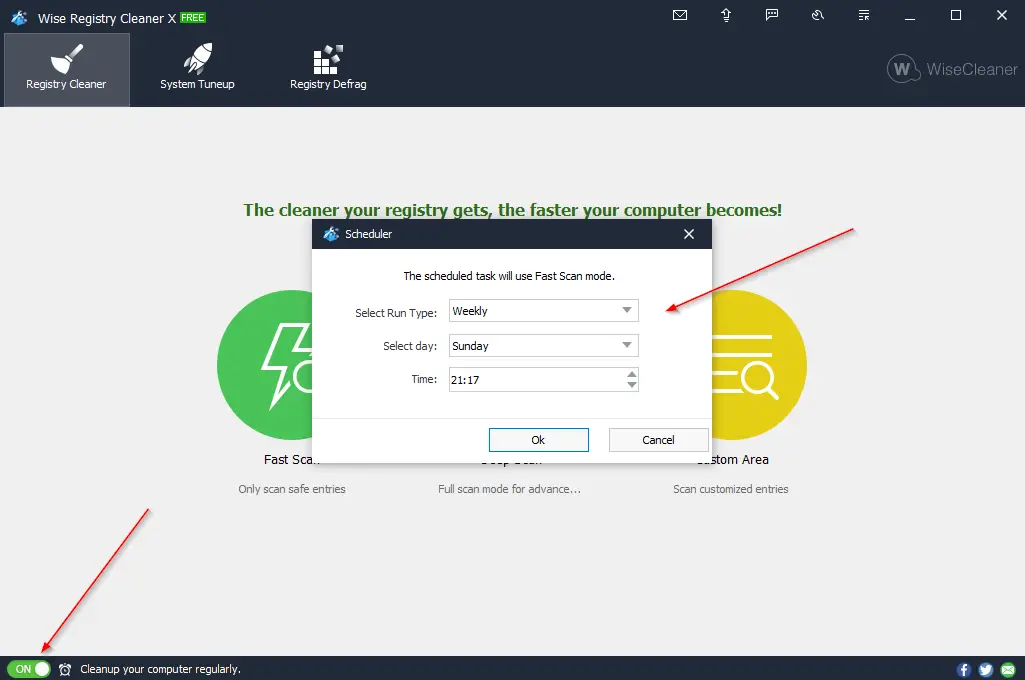This screenshot has height=680, width=1025.
Task: Open the Twitter share icon
Action: coord(986,670)
